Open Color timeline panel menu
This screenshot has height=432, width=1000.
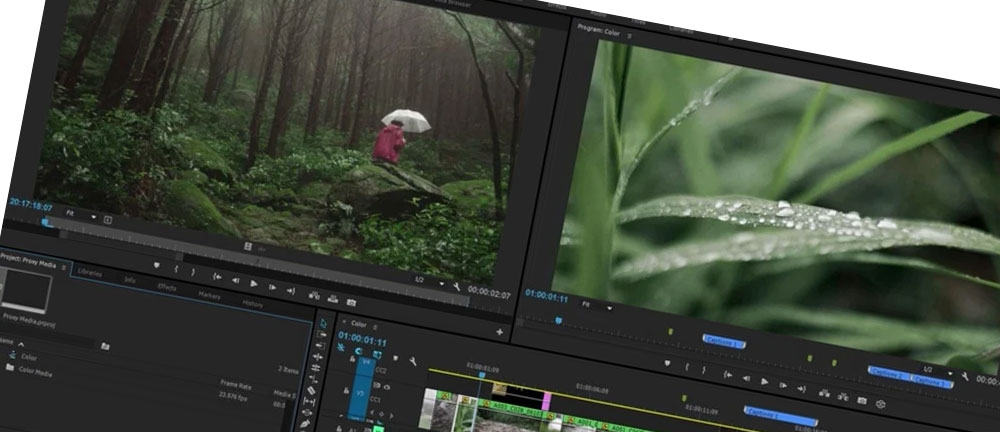tap(375, 327)
